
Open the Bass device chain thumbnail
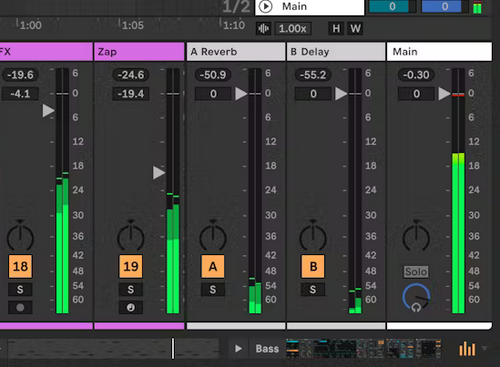[364, 349]
